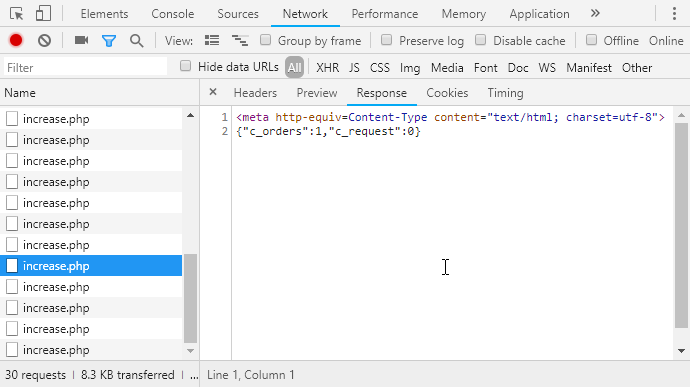Filter requests by Media
Screen dimensions: 690x387
(x=447, y=68)
